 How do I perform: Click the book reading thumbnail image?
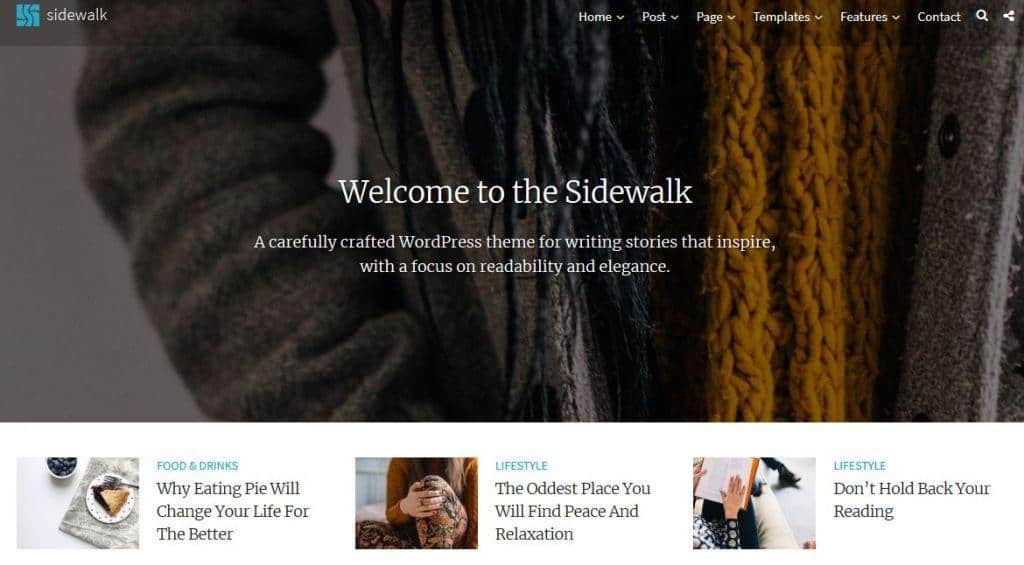tap(754, 503)
